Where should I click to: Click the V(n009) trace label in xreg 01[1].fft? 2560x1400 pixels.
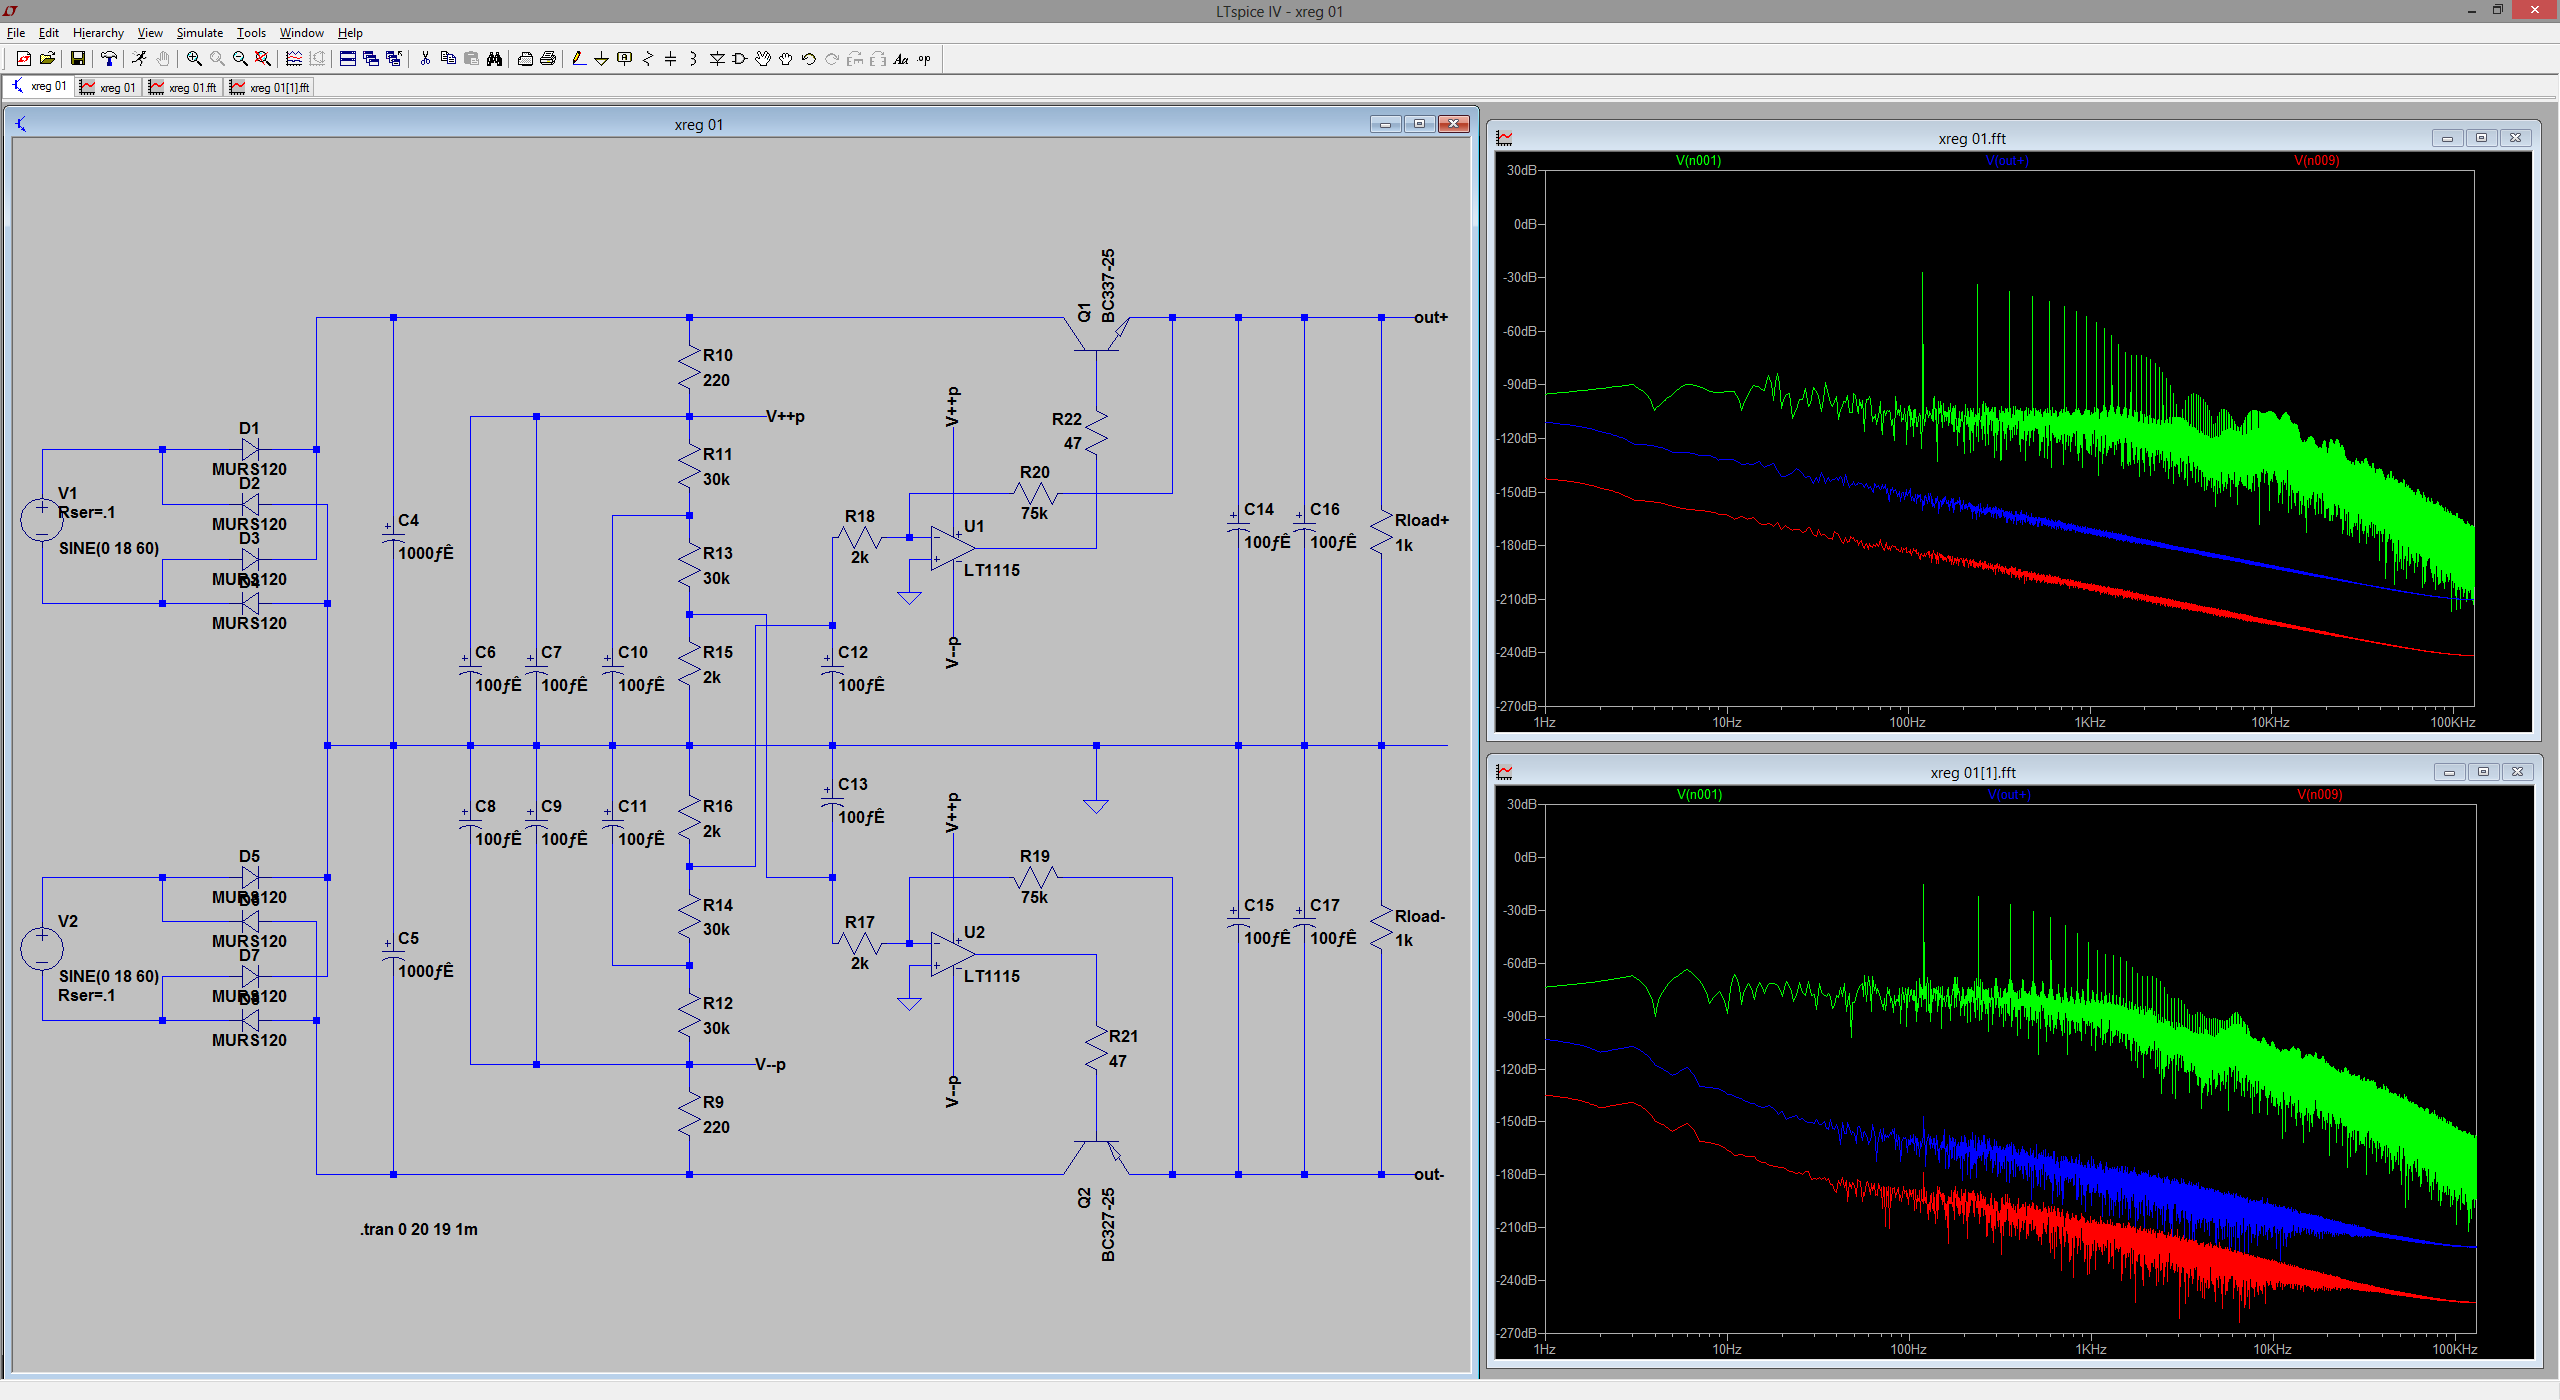pos(2320,795)
